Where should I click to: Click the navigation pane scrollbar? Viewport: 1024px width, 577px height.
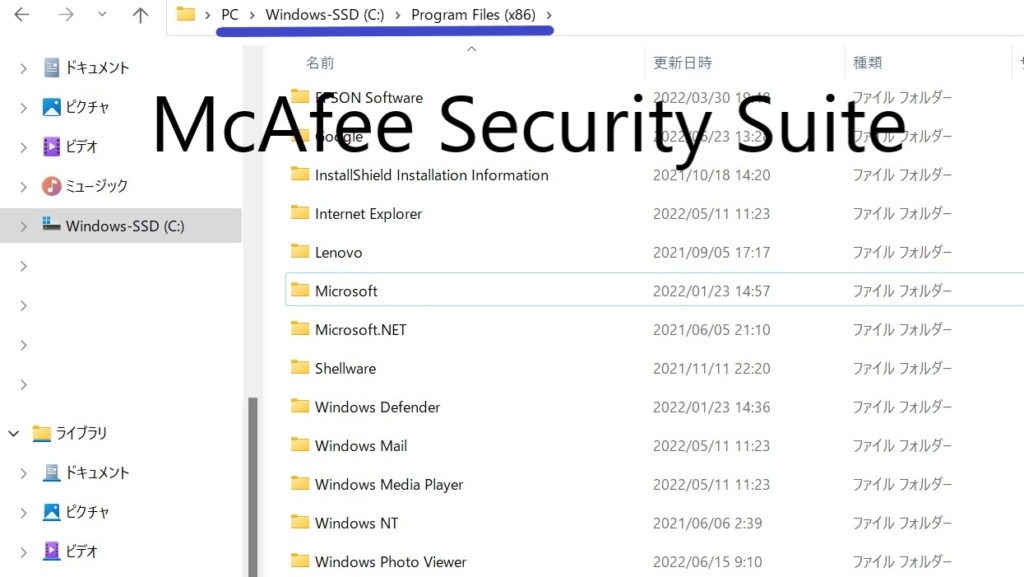253,486
